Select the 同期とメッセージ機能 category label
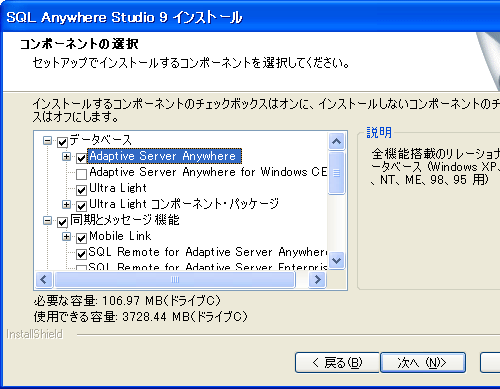The image size is (500, 389). tap(125, 220)
